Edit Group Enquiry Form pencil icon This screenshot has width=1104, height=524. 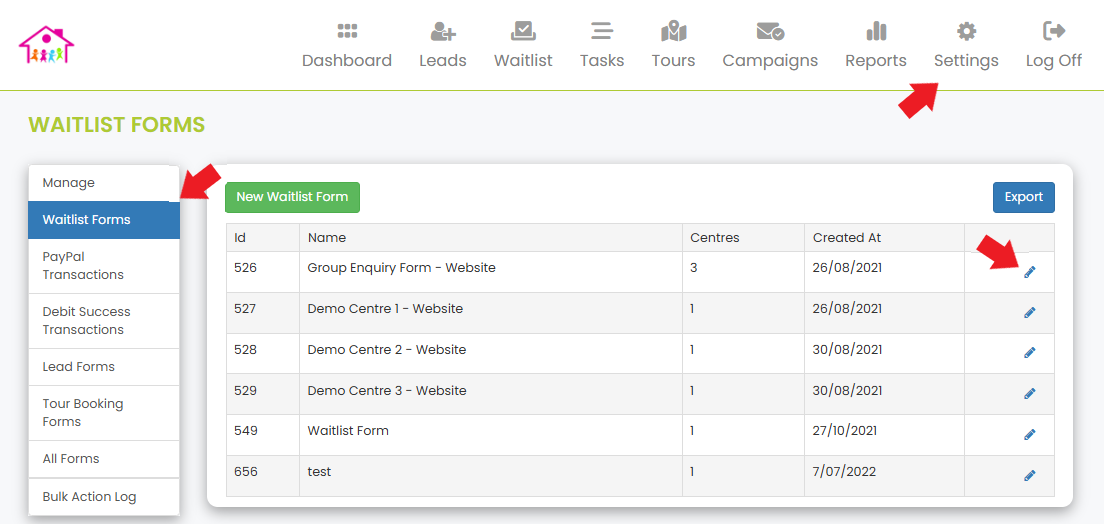(x=1029, y=272)
